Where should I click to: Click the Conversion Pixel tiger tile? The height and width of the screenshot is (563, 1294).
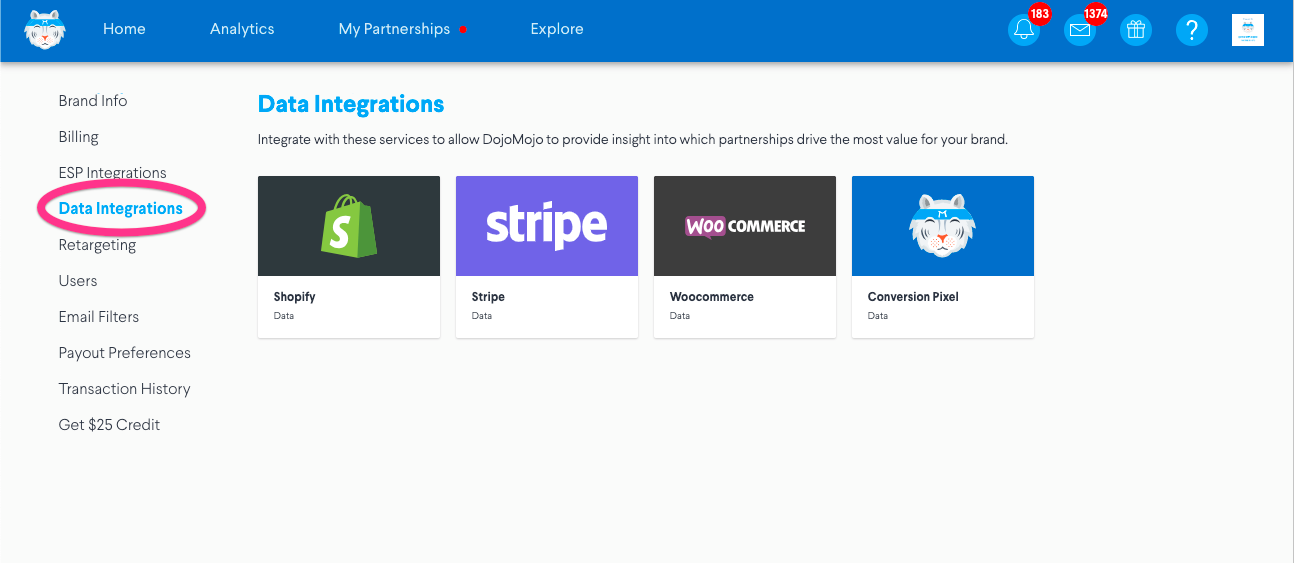tap(943, 226)
